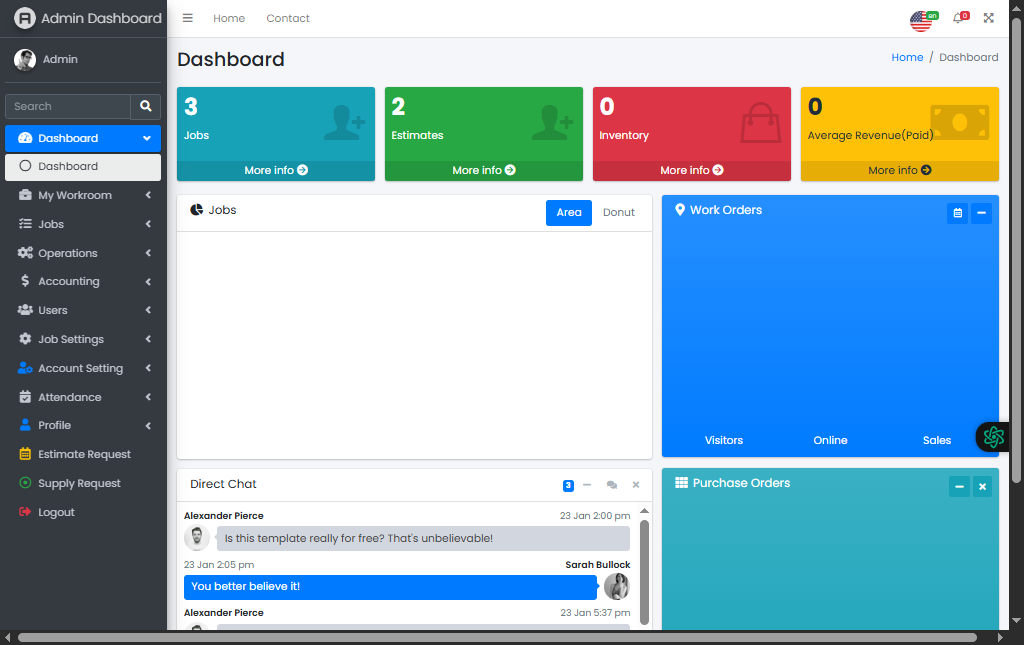Click the floating green AI assistant icon
Viewport: 1024px width, 645px height.
tap(993, 437)
